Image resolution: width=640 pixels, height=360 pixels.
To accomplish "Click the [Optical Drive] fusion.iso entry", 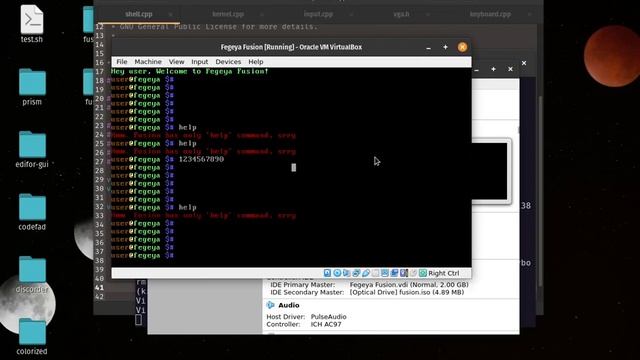I will [407, 292].
